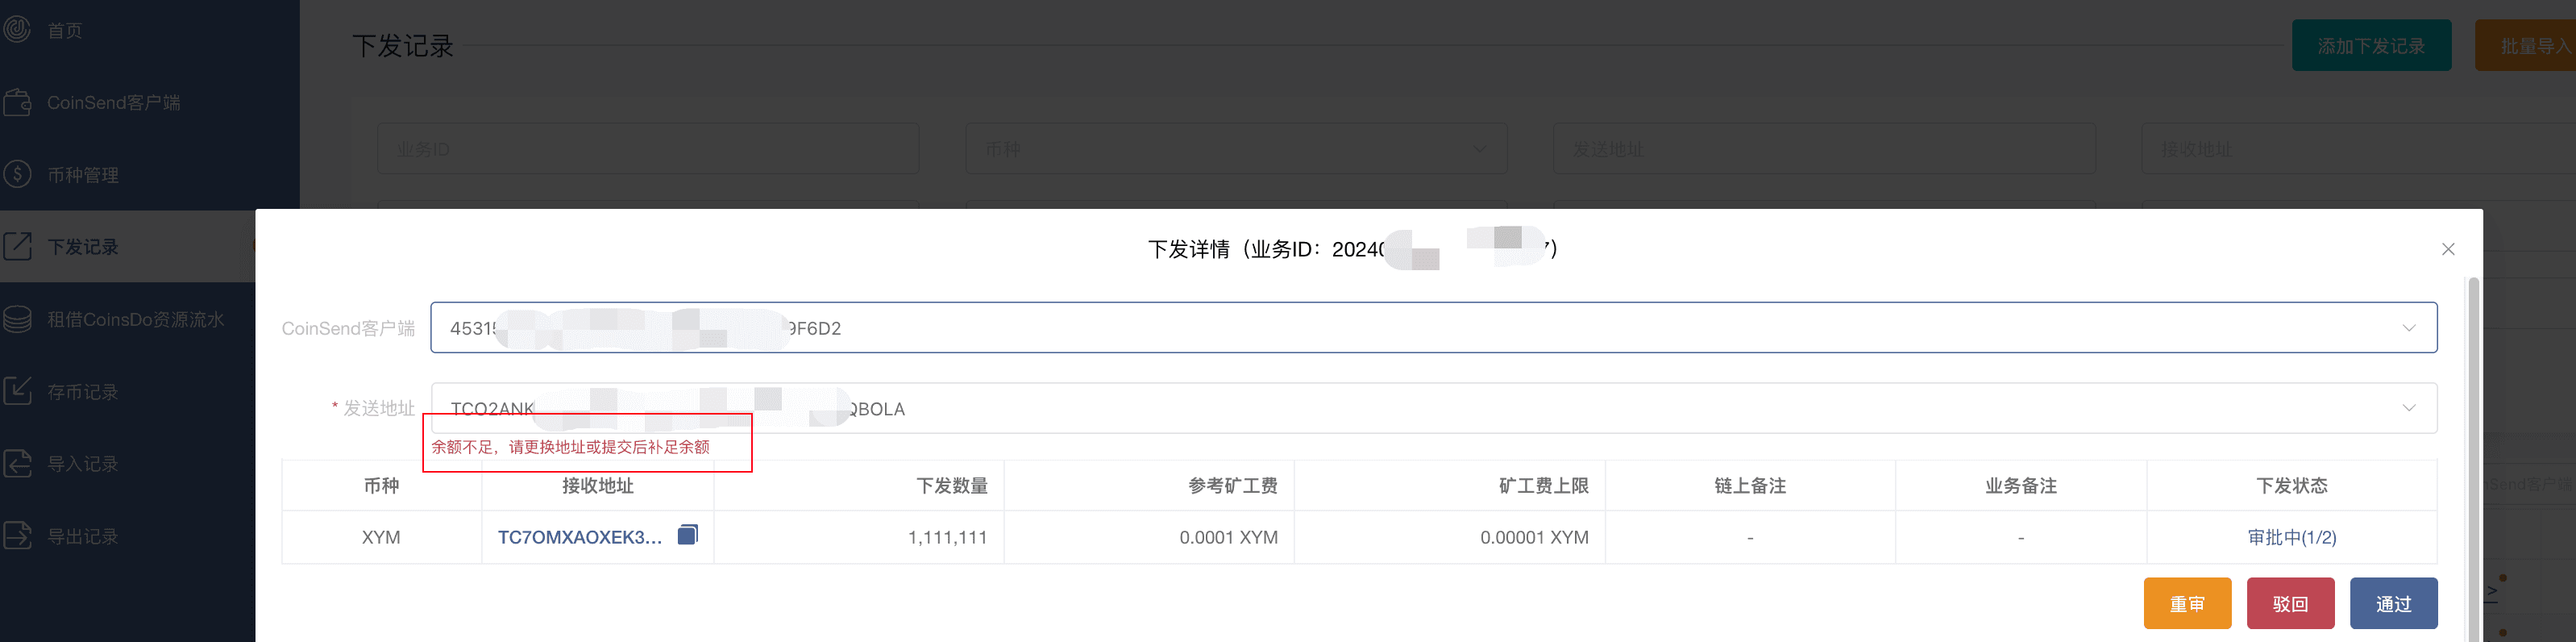The image size is (2576, 642).
Task: Approve with the blue 通过 button
Action: tap(2392, 604)
